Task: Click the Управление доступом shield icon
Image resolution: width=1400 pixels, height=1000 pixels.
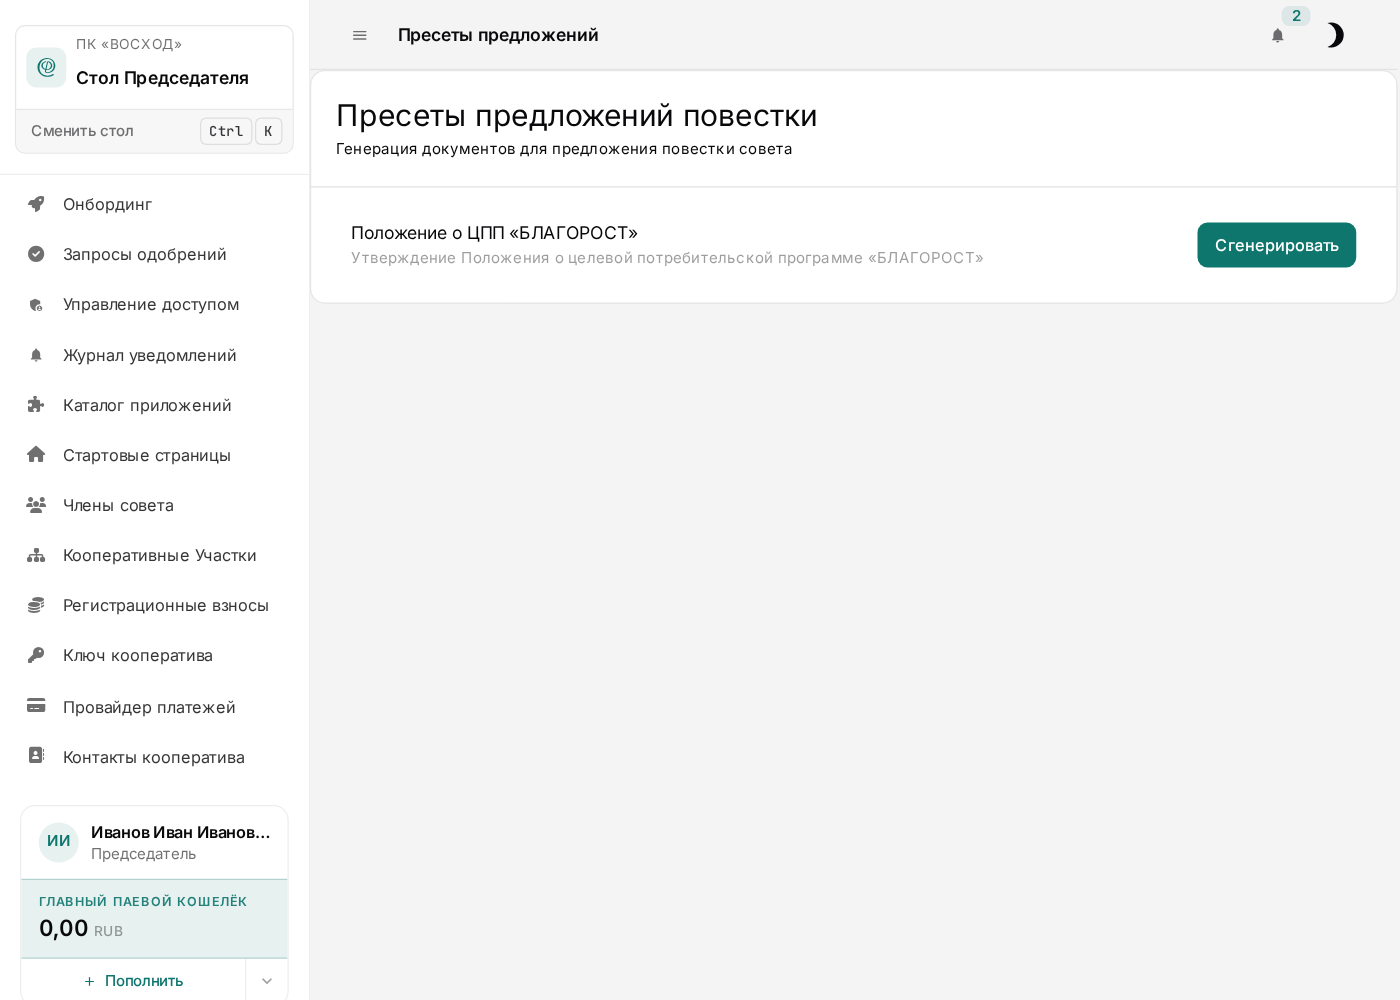Action: pyautogui.click(x=36, y=305)
